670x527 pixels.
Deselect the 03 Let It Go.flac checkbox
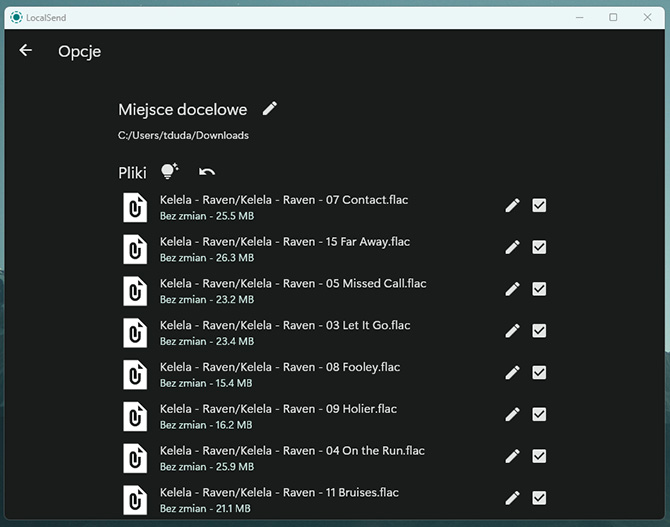click(x=539, y=331)
